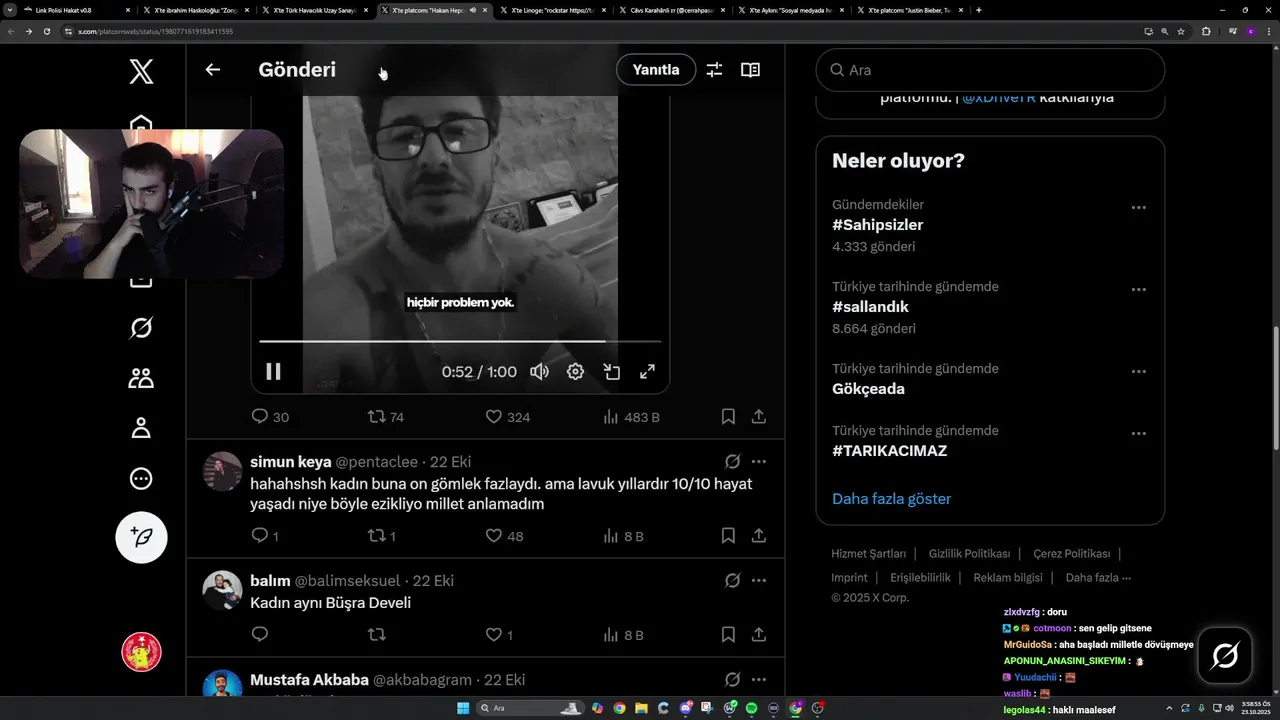Open more options on simun keya's reply

(759, 462)
